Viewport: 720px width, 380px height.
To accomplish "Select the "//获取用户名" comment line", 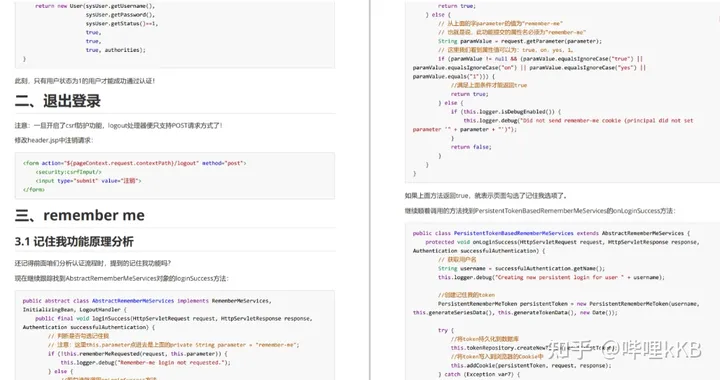I will click(457, 259).
